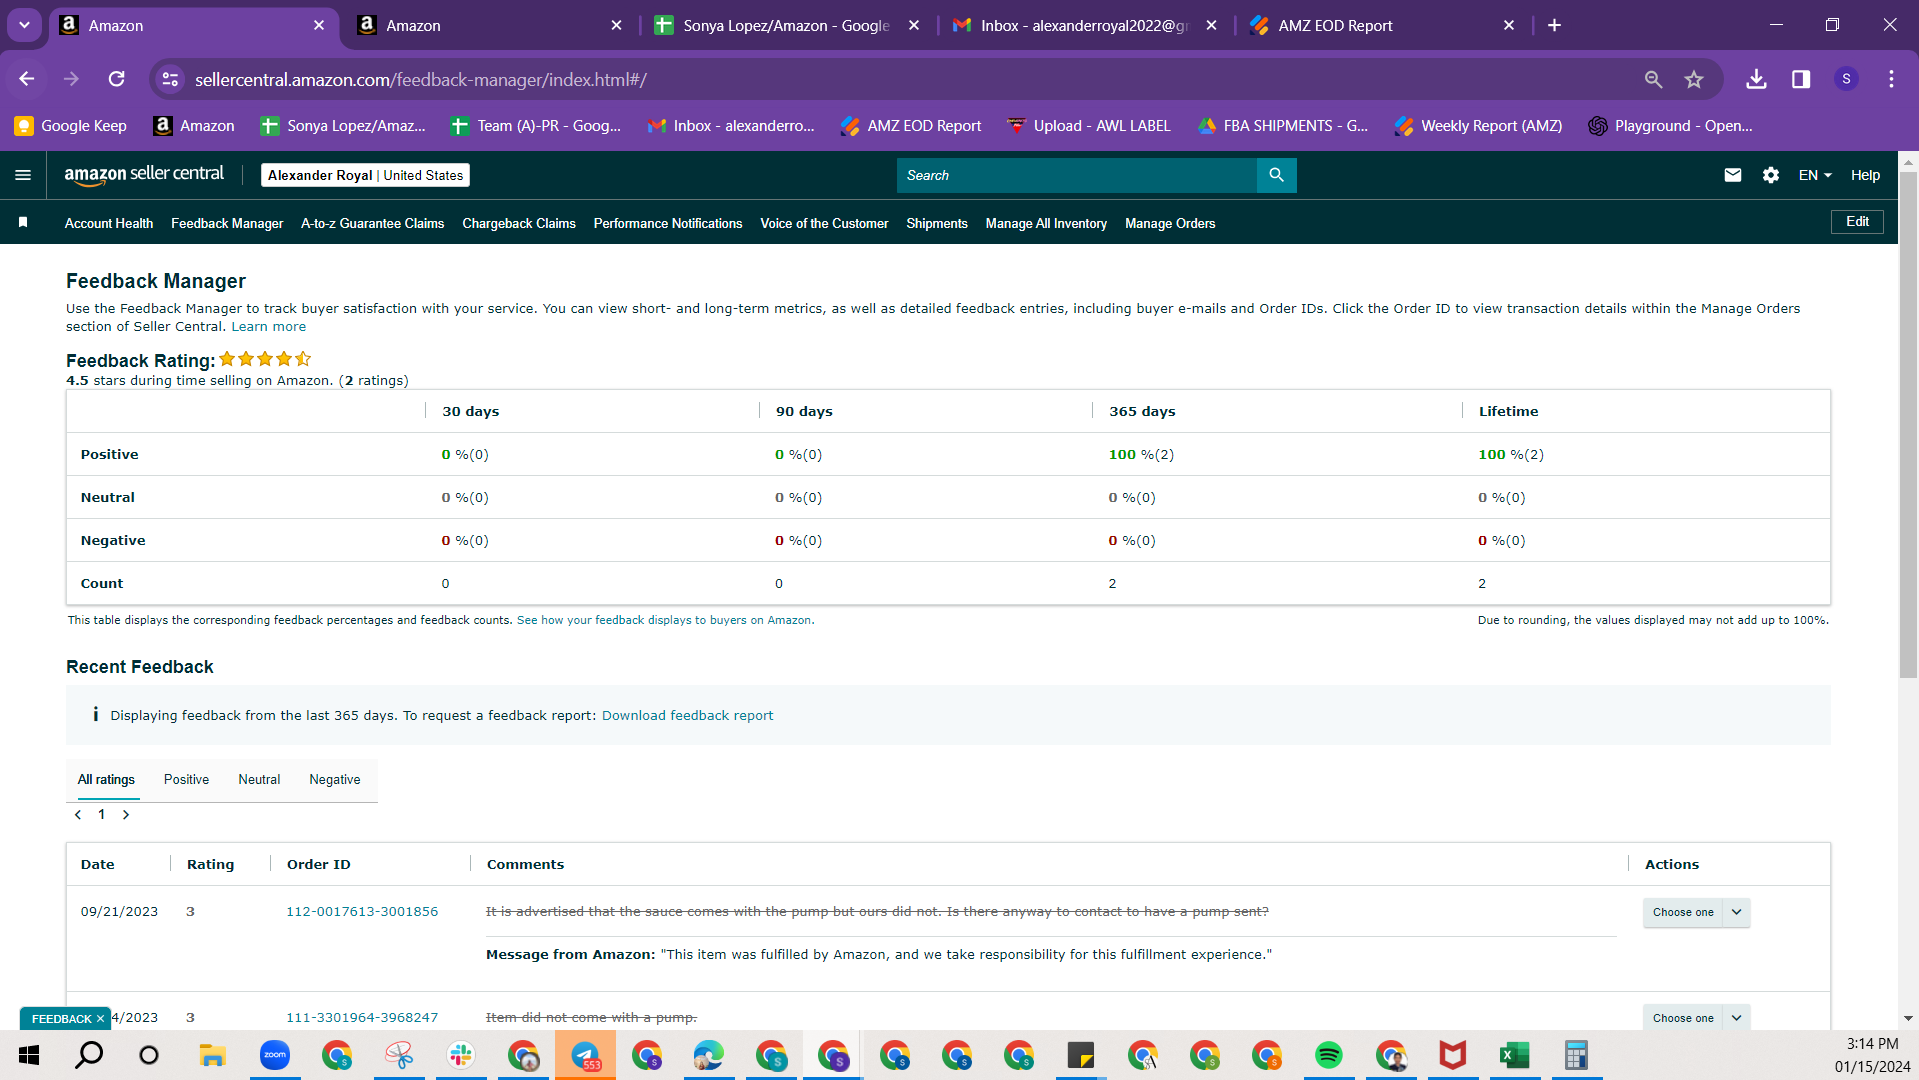Open the Chrome profile avatar

[1846, 79]
